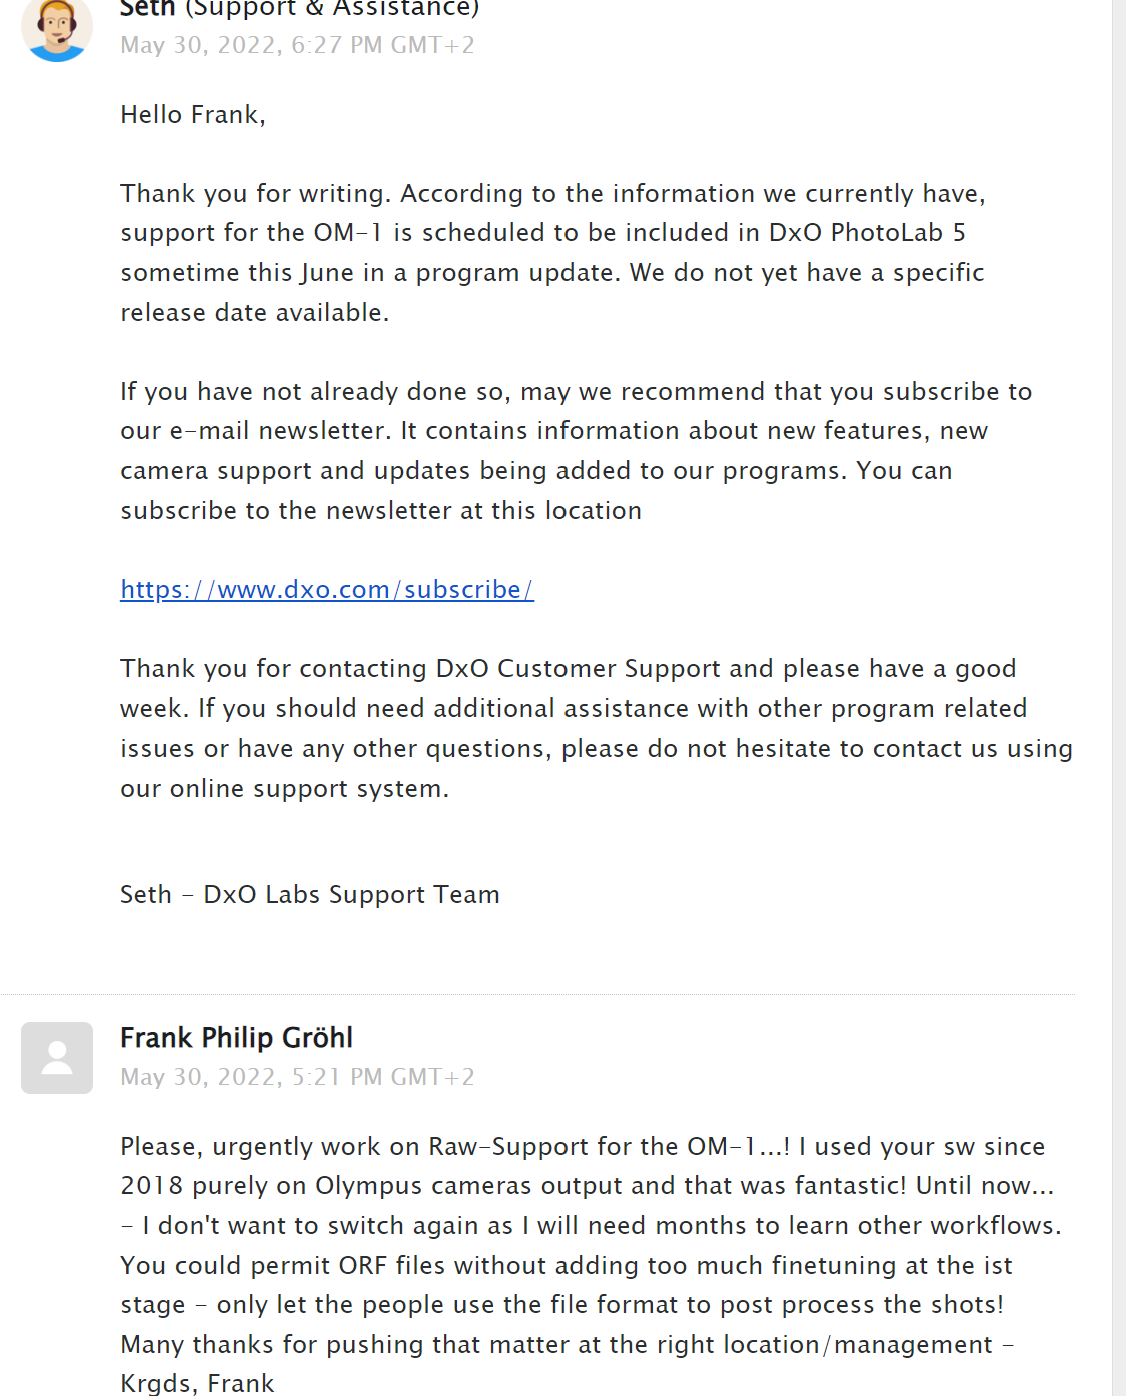Click the "DxO PhotoLab 5" text in Seth's reply

pyautogui.click(x=866, y=233)
